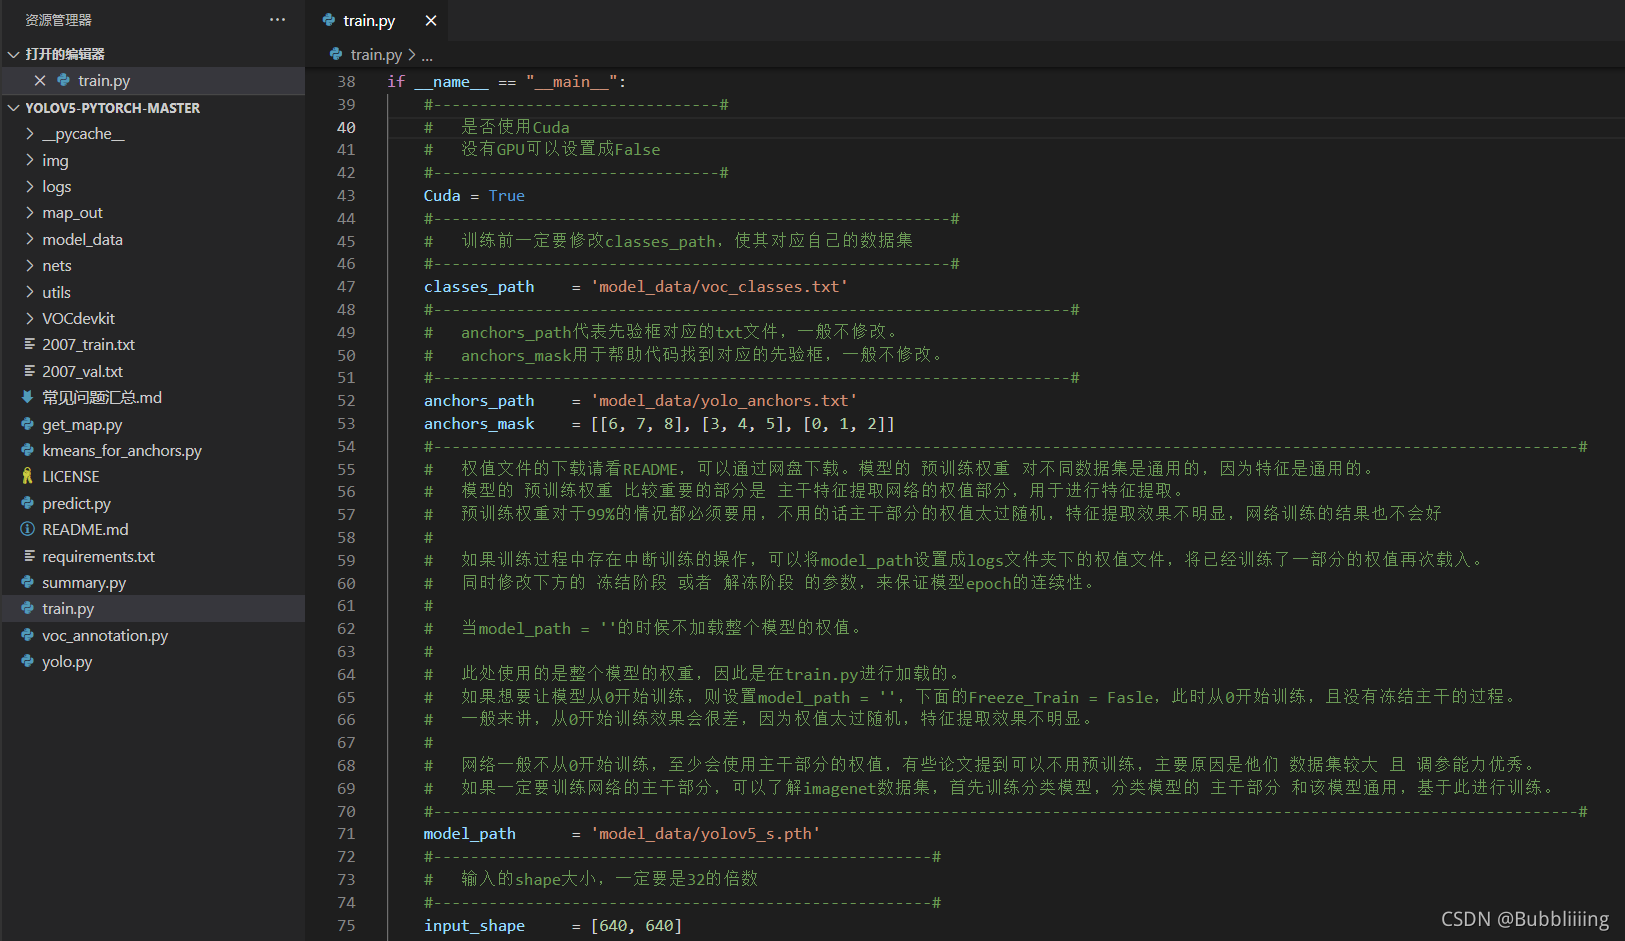The width and height of the screenshot is (1625, 941).
Task: Click the 2007_val.txt text file icon
Action: 28,371
